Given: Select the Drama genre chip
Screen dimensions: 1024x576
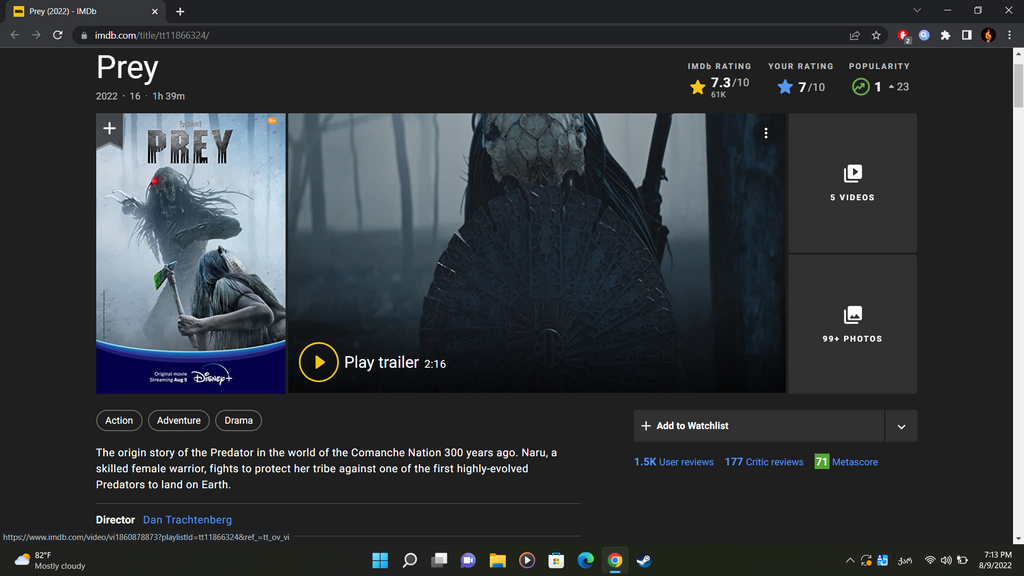Looking at the screenshot, I should 238,421.
